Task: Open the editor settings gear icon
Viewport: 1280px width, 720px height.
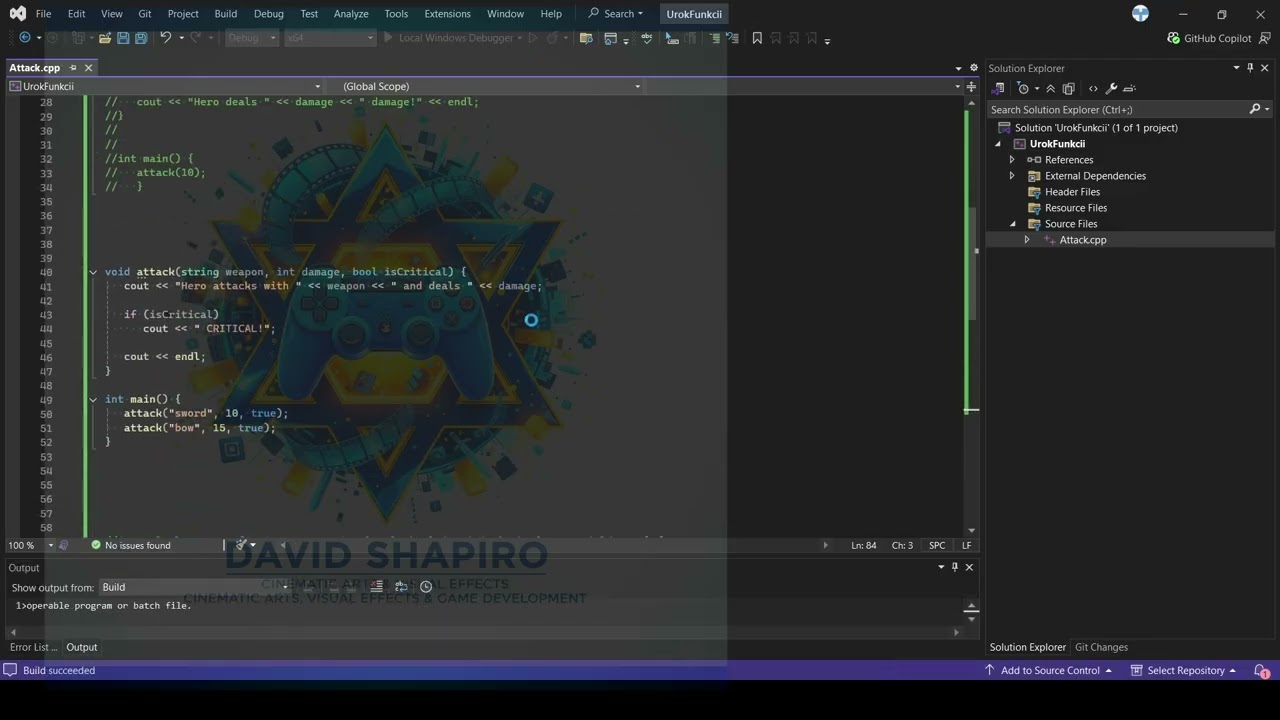Action: [974, 68]
